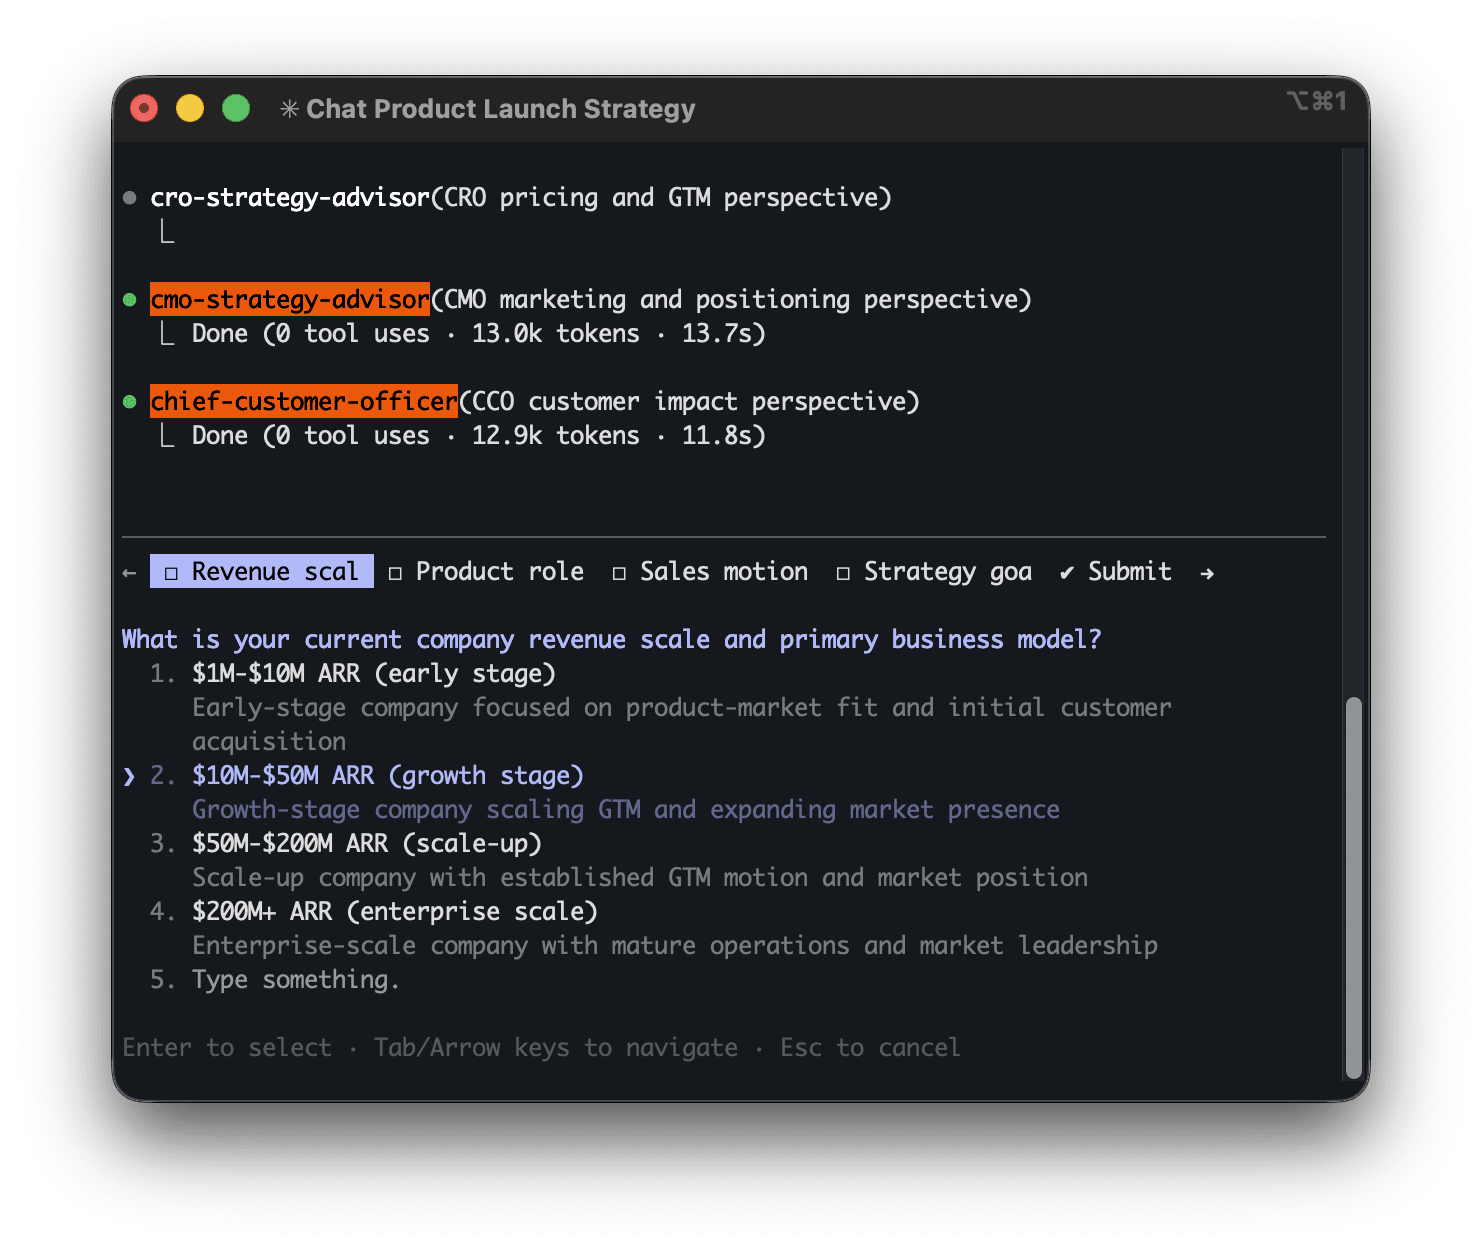
Task: Click the terminal vertical scrollbar thumb
Action: click(x=1354, y=887)
